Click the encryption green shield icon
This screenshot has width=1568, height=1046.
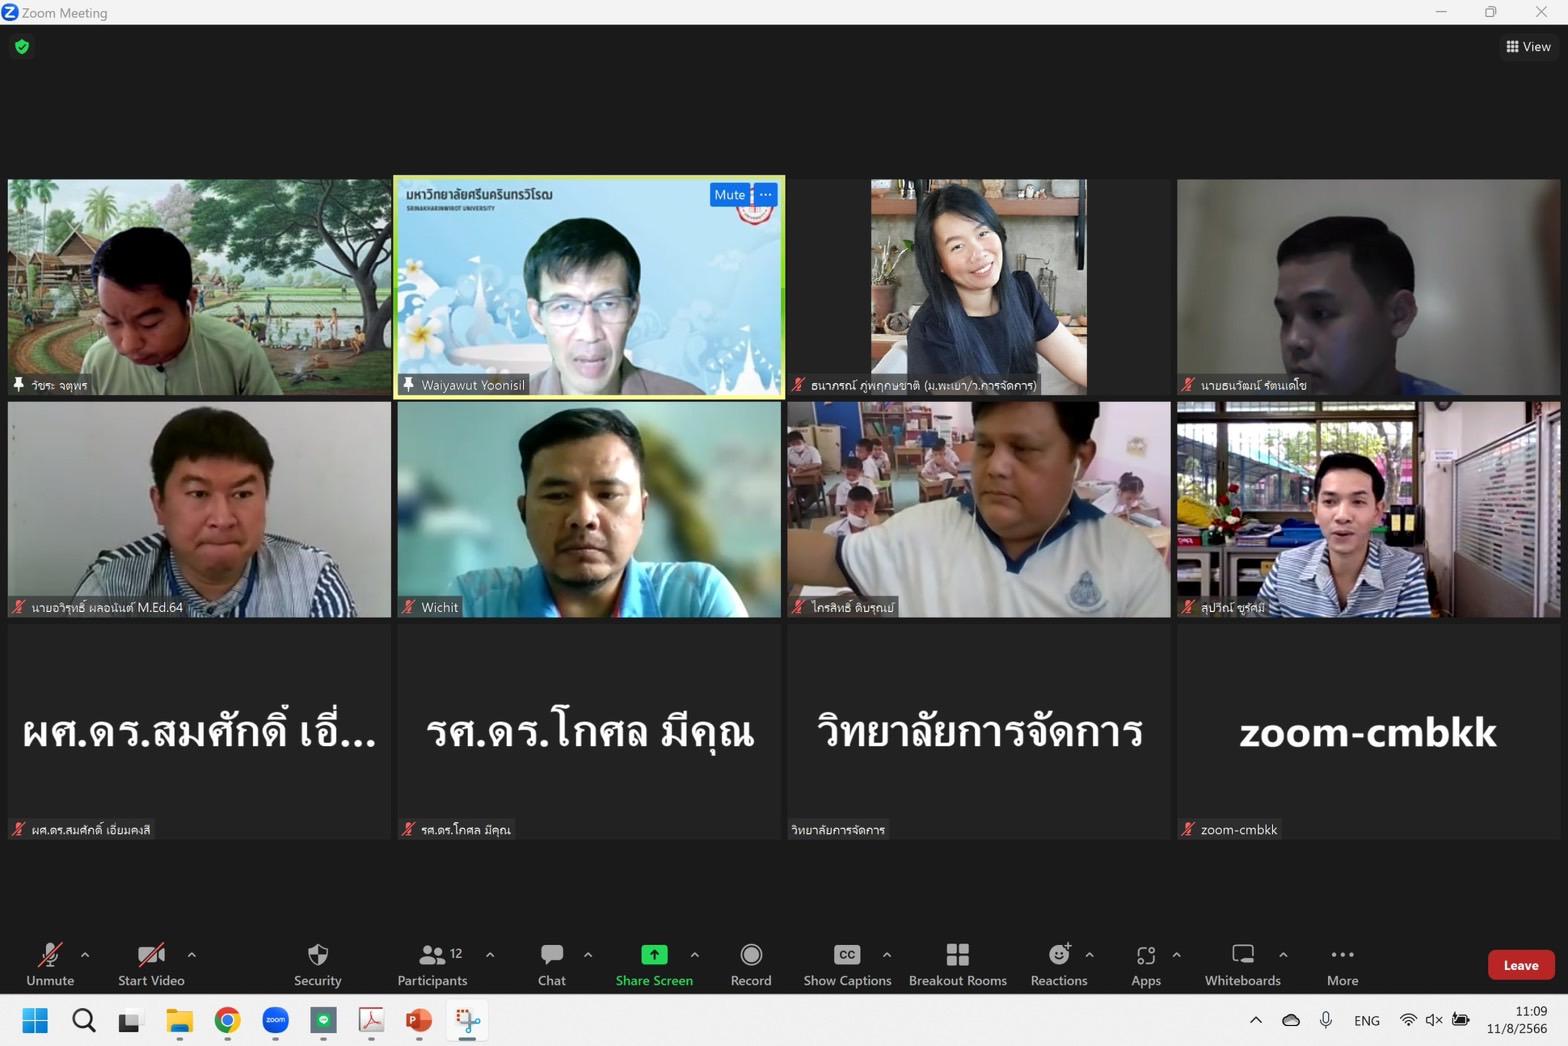click(22, 47)
